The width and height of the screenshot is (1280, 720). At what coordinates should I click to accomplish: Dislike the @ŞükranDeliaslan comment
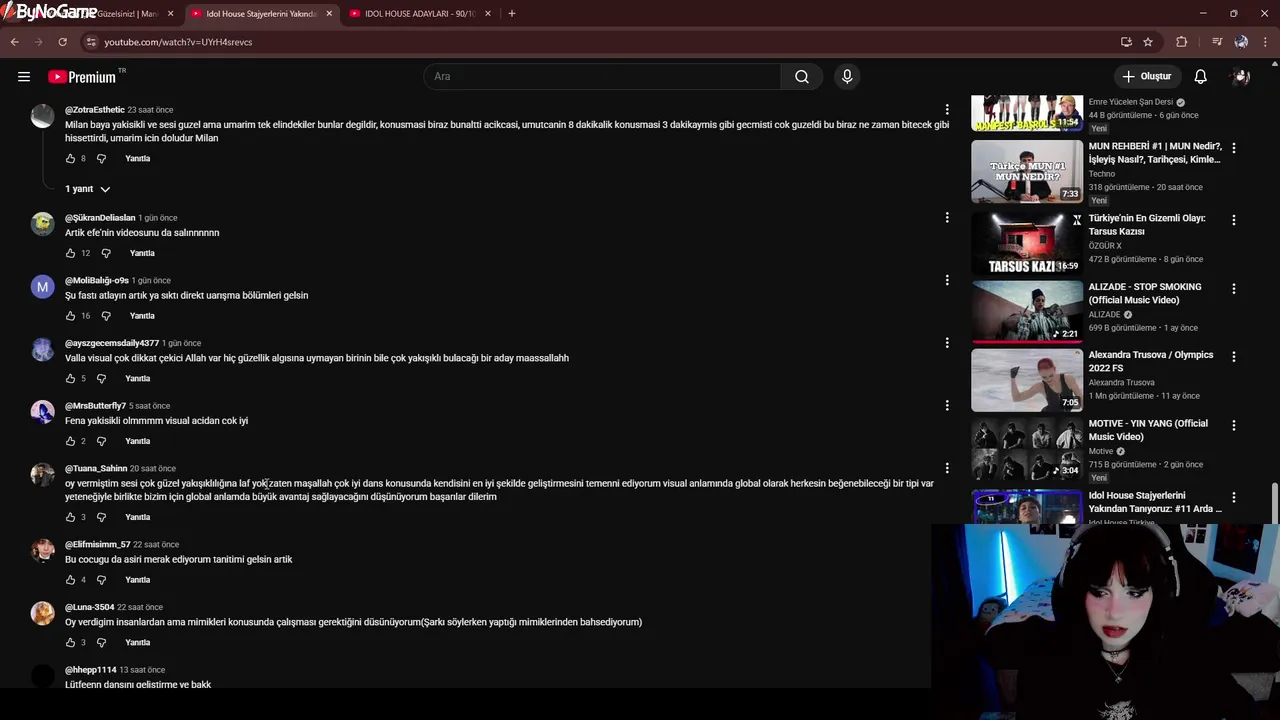click(106, 253)
